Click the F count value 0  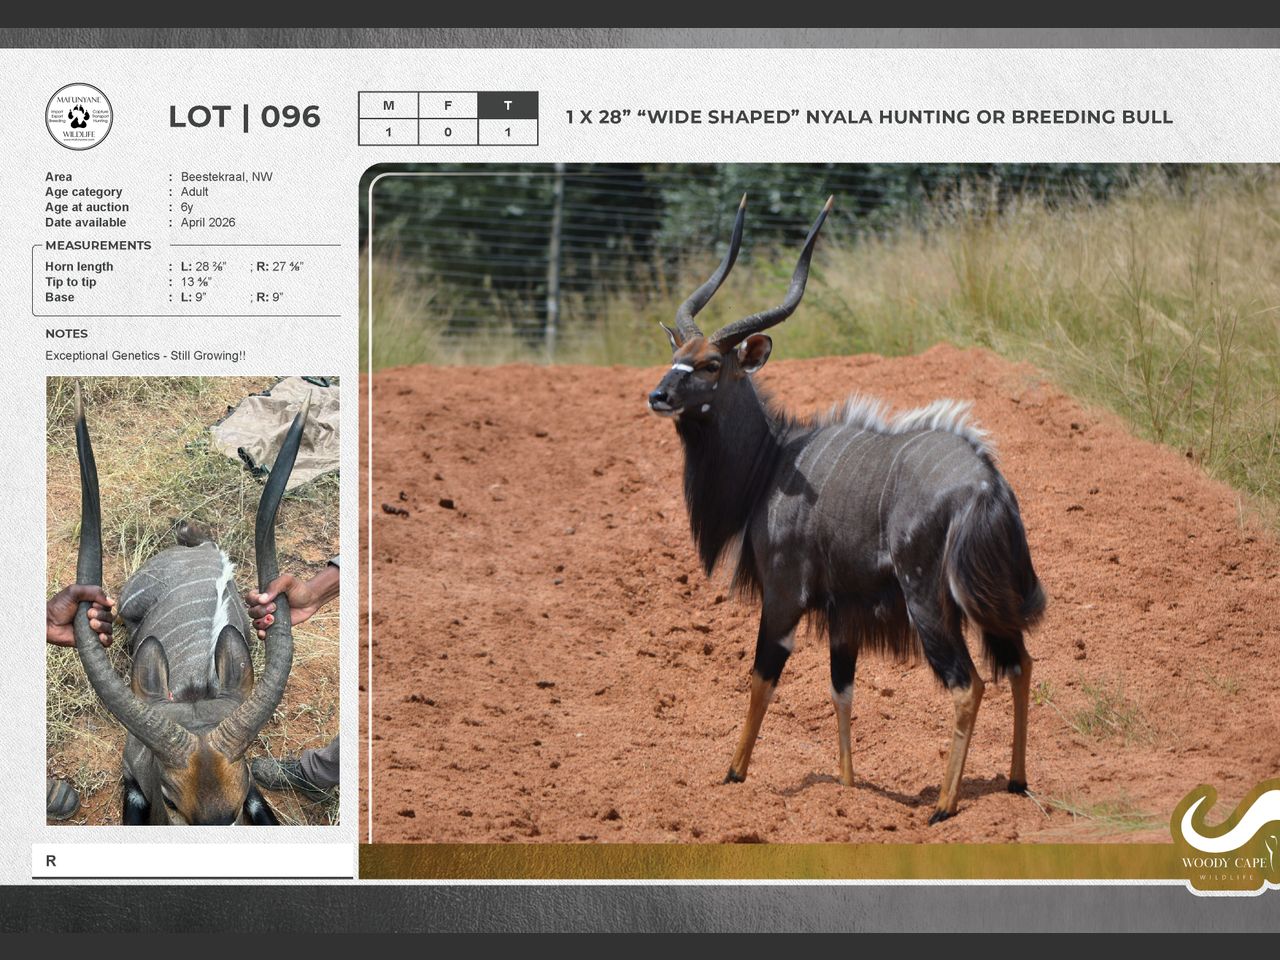[448, 132]
